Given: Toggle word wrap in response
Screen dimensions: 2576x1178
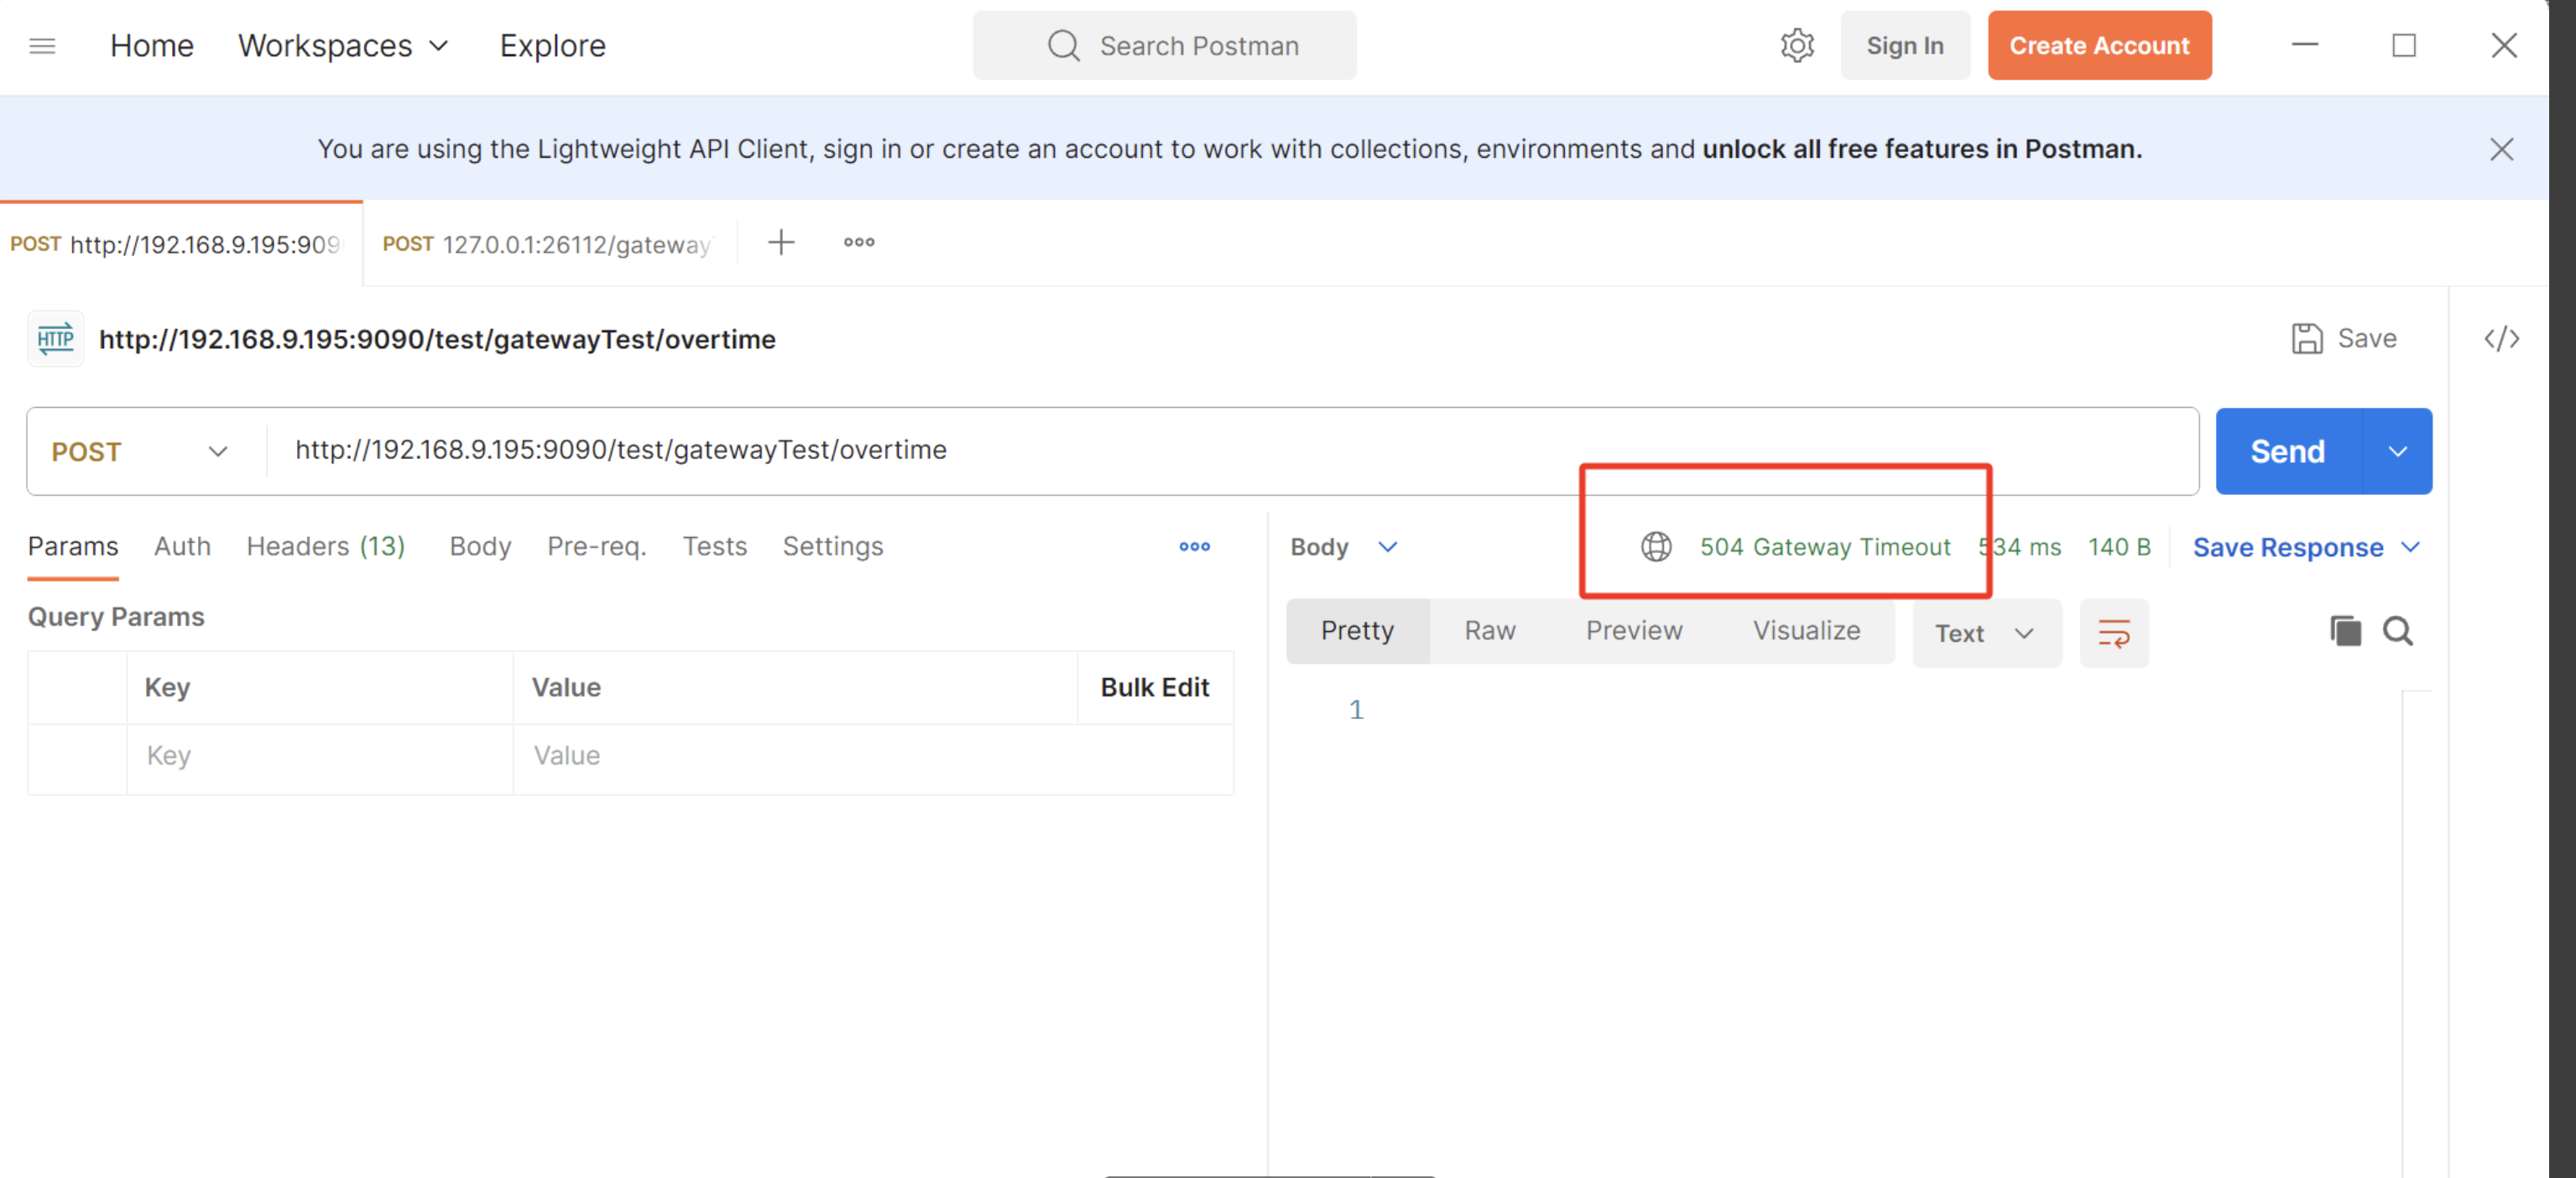Looking at the screenshot, I should pyautogui.click(x=2113, y=633).
